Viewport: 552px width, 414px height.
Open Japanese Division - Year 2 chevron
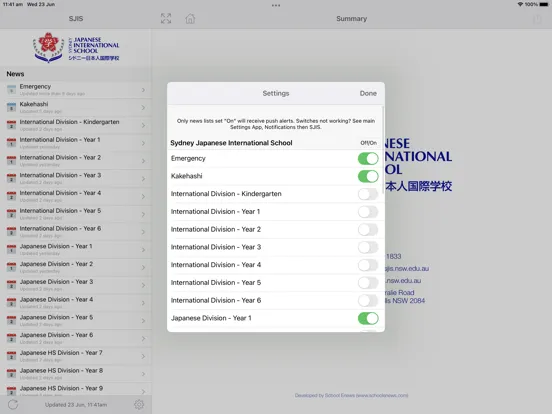(x=143, y=268)
